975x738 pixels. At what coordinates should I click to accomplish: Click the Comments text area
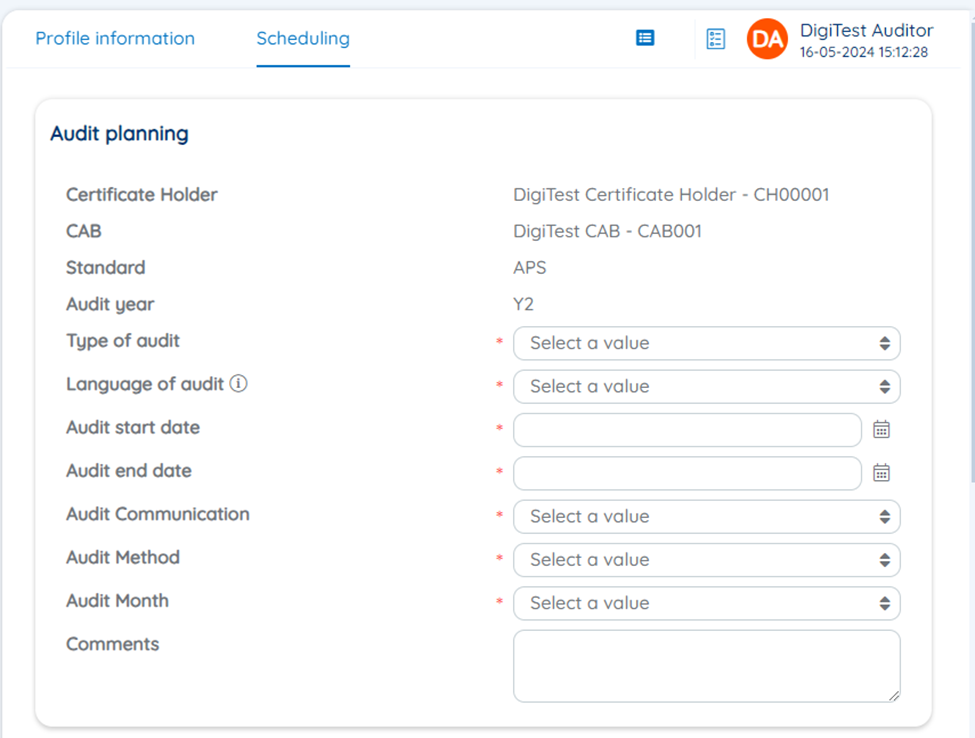pyautogui.click(x=707, y=663)
